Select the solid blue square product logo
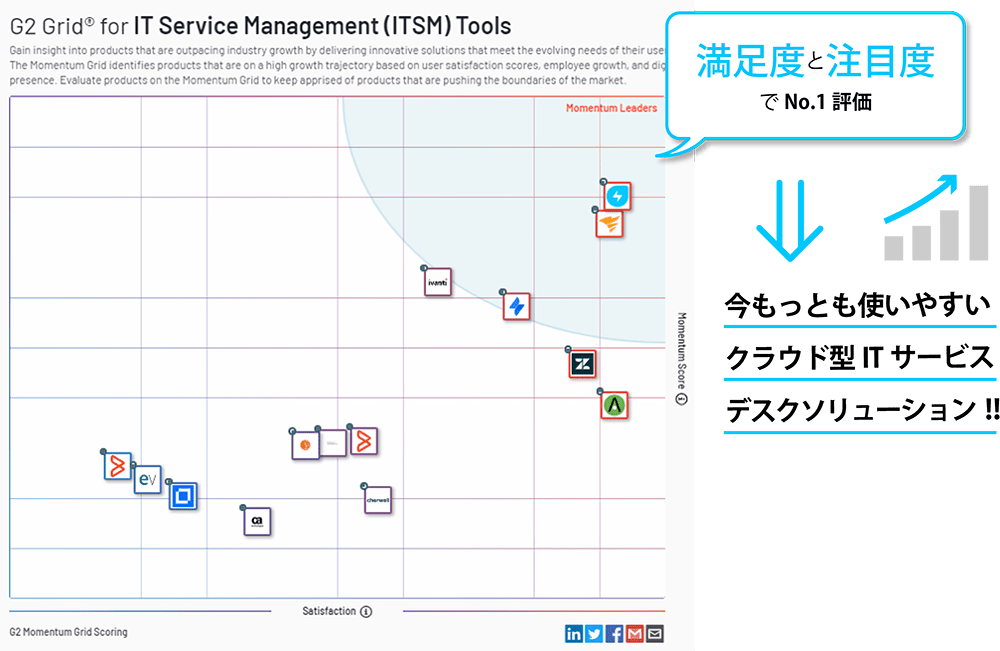The height and width of the screenshot is (651, 1000). click(x=183, y=495)
